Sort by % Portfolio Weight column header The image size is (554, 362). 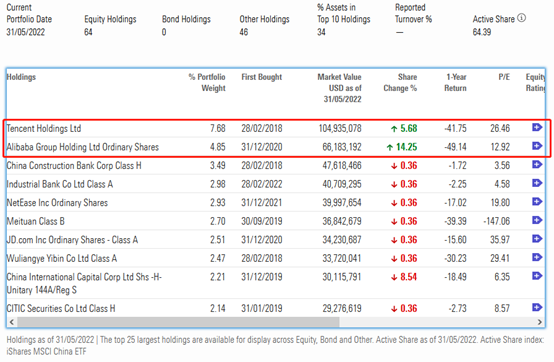tap(207, 82)
